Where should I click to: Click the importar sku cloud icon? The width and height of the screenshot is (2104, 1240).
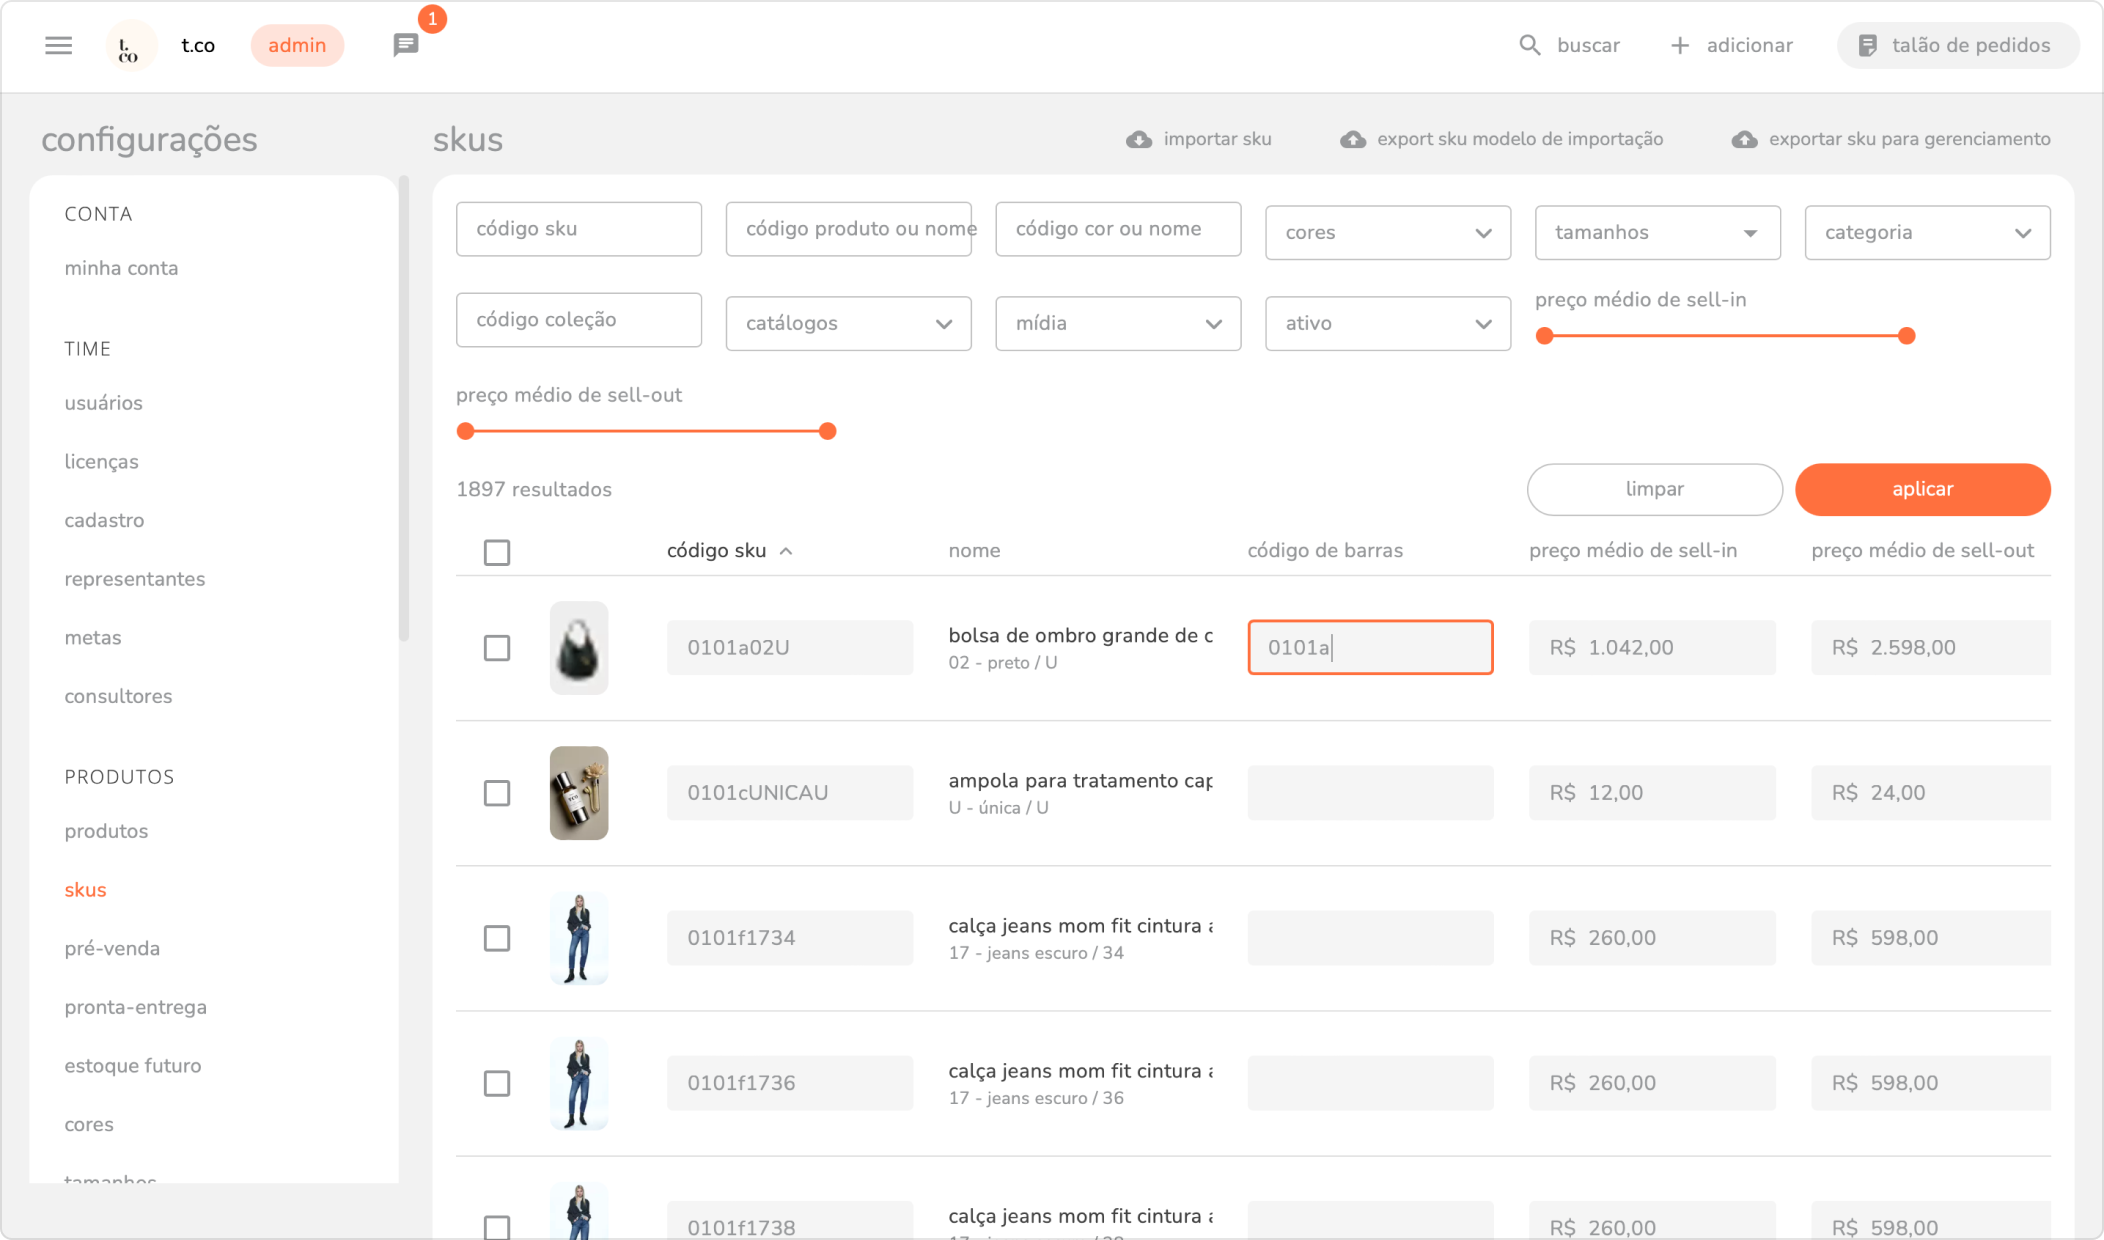1139,139
